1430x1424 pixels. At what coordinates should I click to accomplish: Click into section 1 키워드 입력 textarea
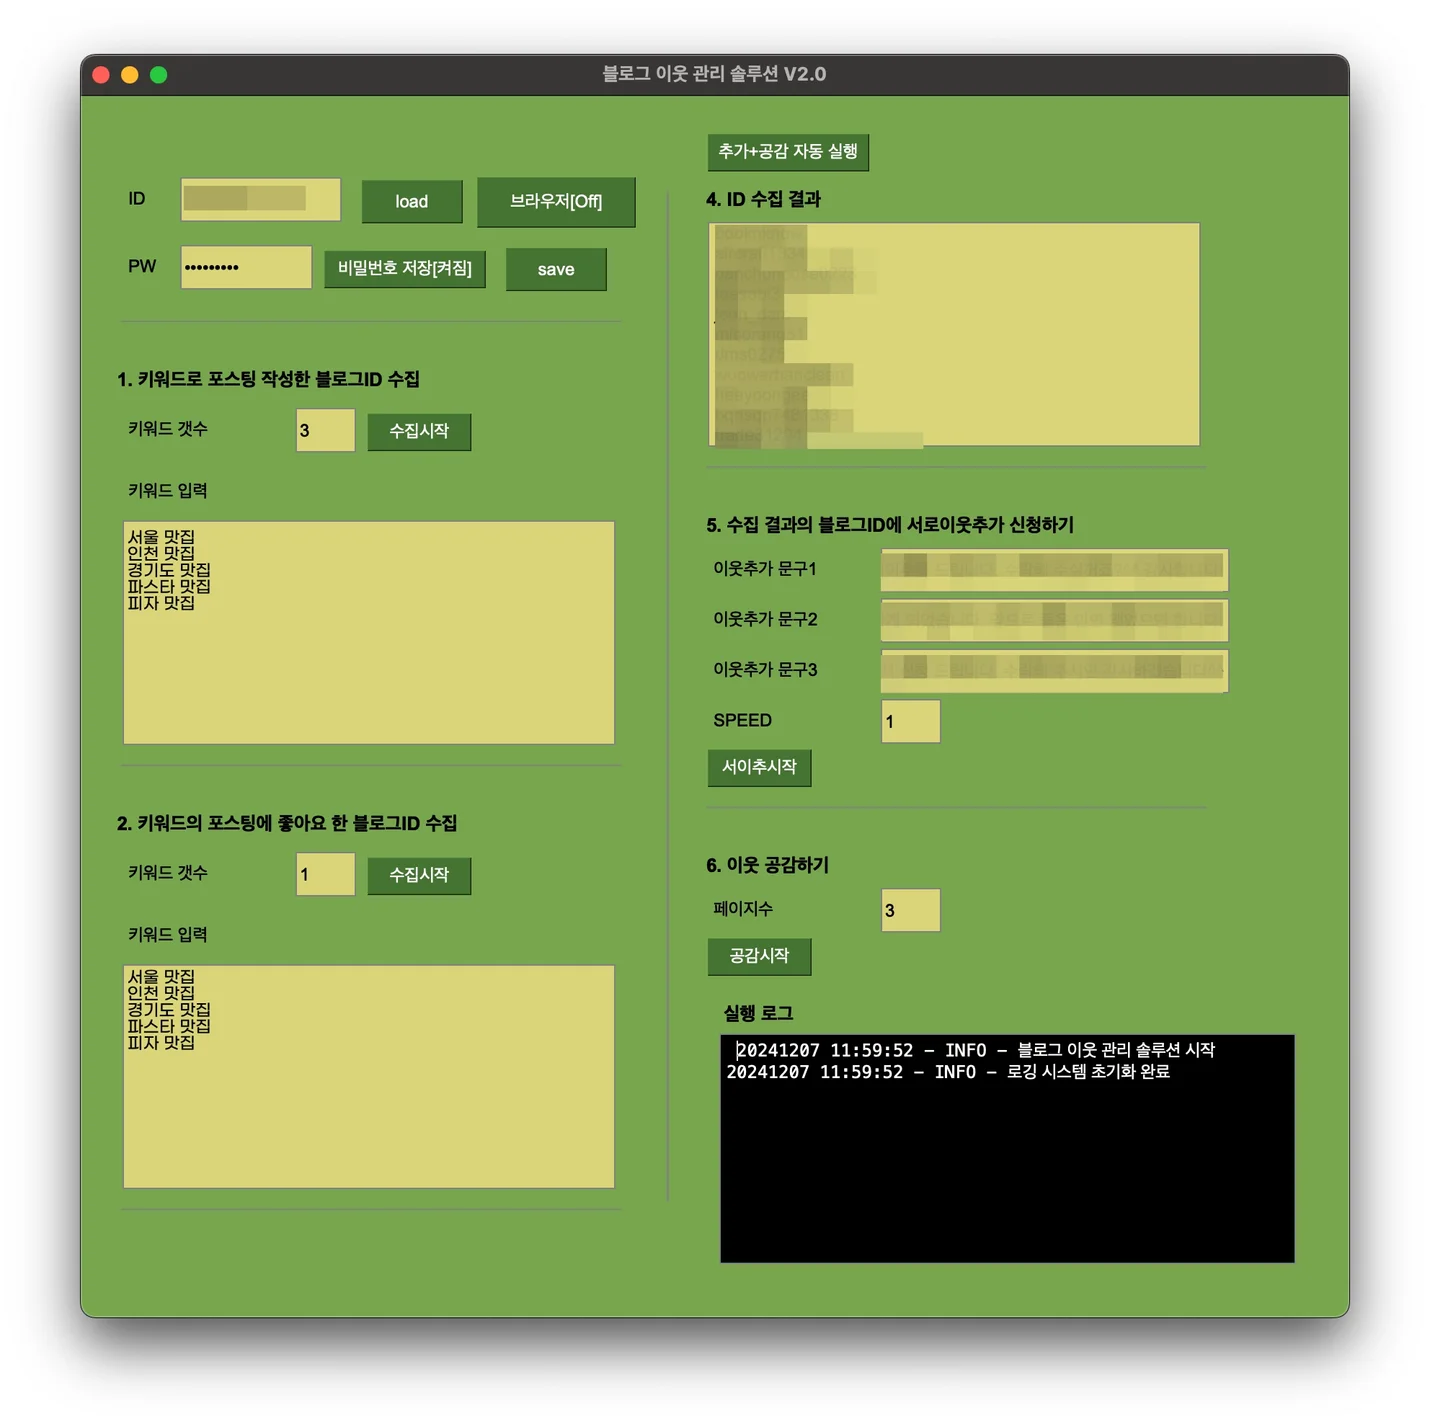[x=369, y=633]
